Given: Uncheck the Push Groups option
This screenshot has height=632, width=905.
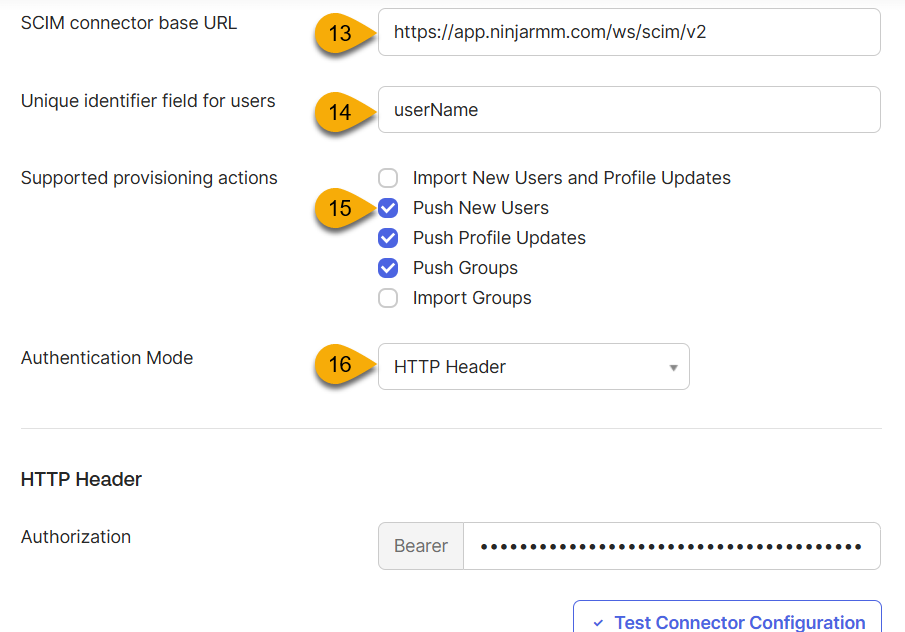Looking at the screenshot, I should click(388, 268).
